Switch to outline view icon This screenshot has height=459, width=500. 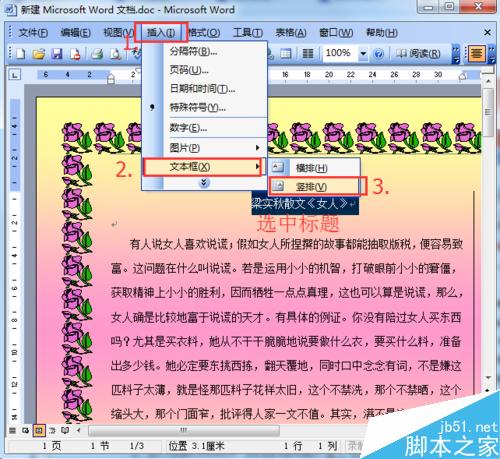(x=52, y=431)
